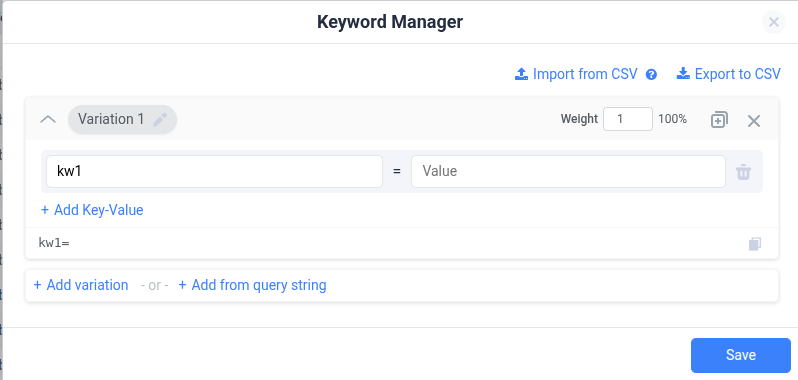Delete the kw1 key-value row via trash icon

[744, 172]
